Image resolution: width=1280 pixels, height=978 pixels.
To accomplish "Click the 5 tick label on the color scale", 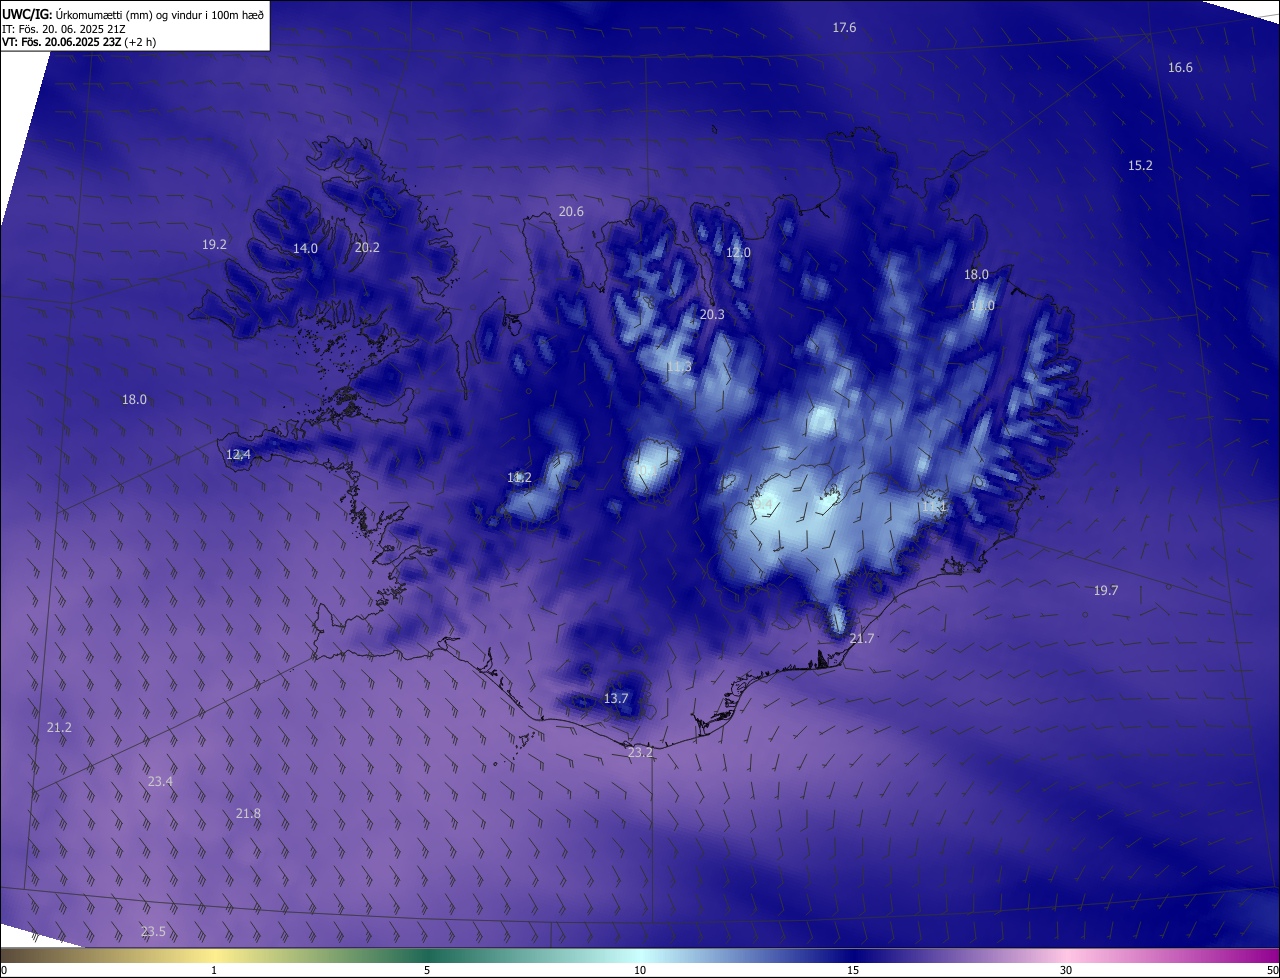I will (427, 971).
